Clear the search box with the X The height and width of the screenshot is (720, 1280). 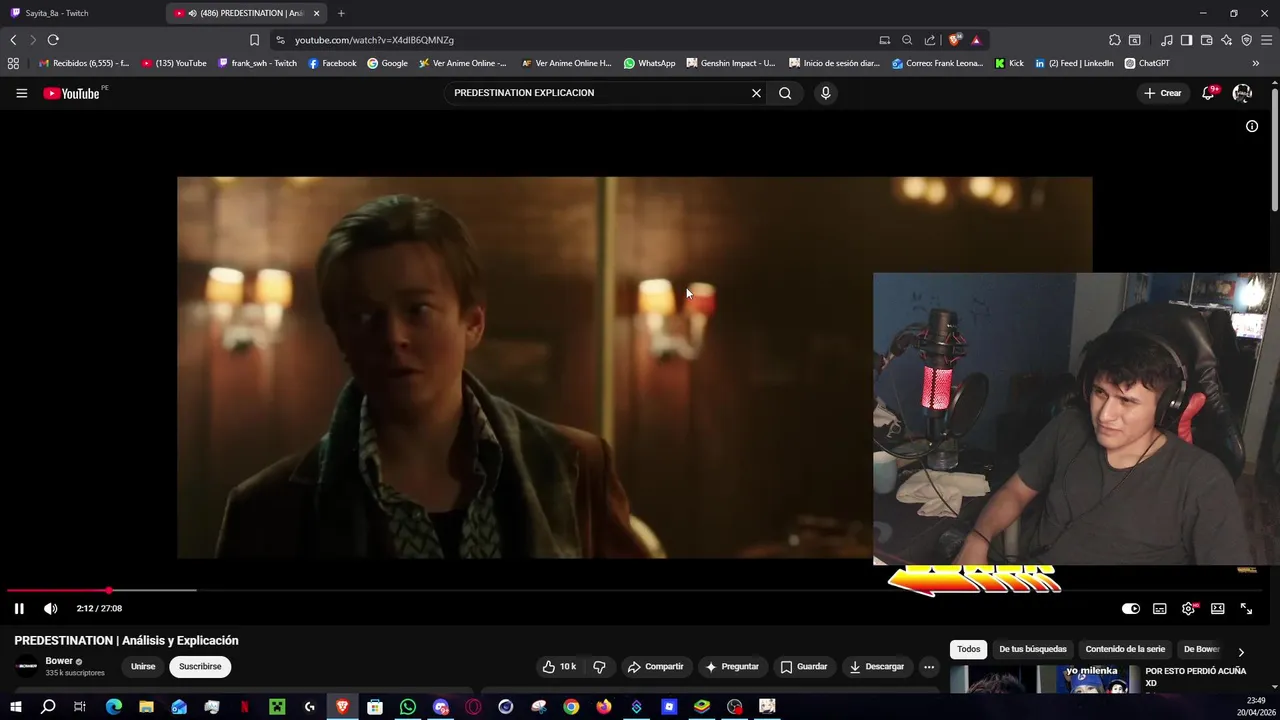click(756, 93)
